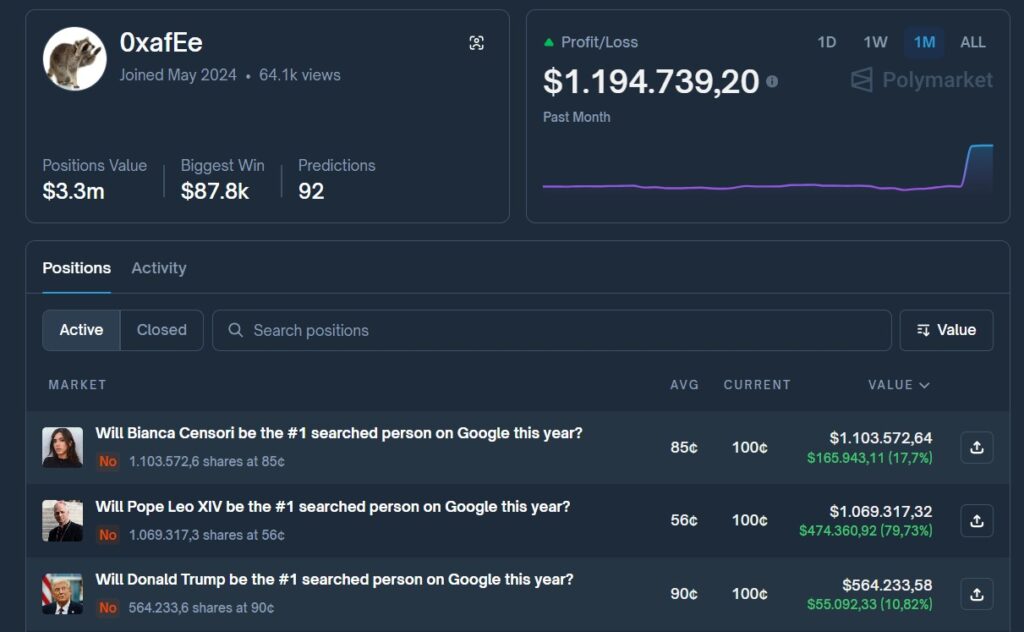The image size is (1024, 632).
Task: Click the magnifier icon in the positions search bar
Action: (x=236, y=330)
